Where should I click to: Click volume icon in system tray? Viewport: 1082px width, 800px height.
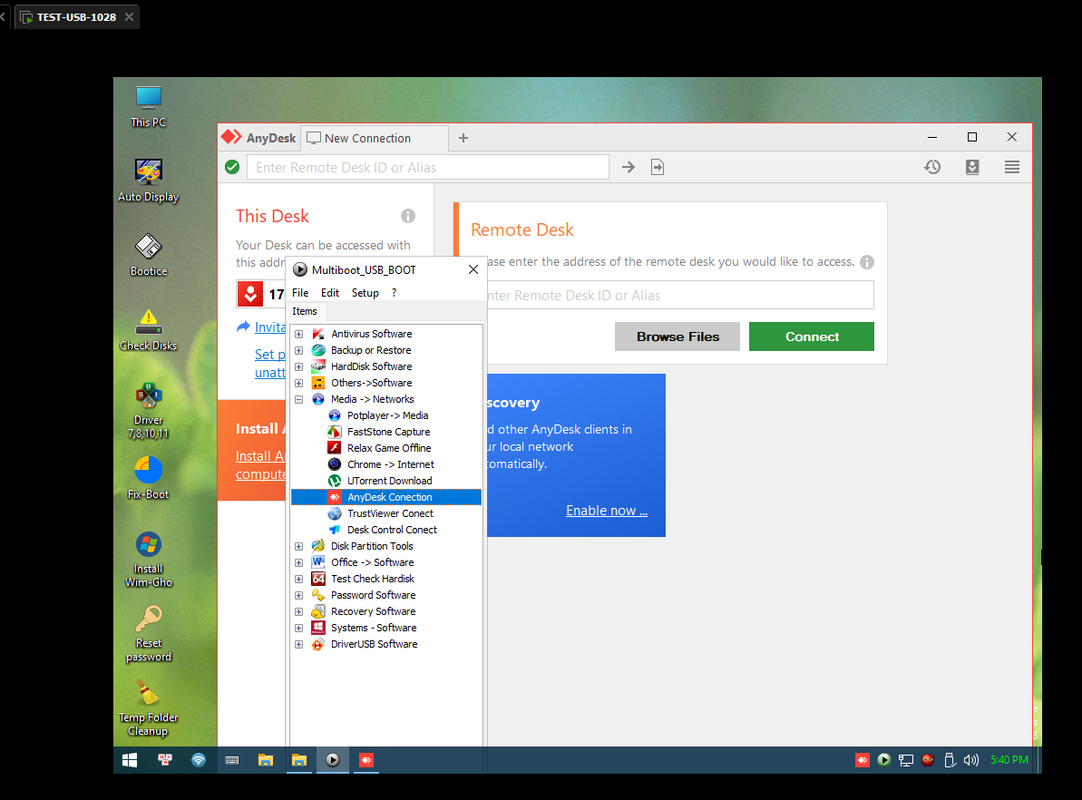[971, 760]
